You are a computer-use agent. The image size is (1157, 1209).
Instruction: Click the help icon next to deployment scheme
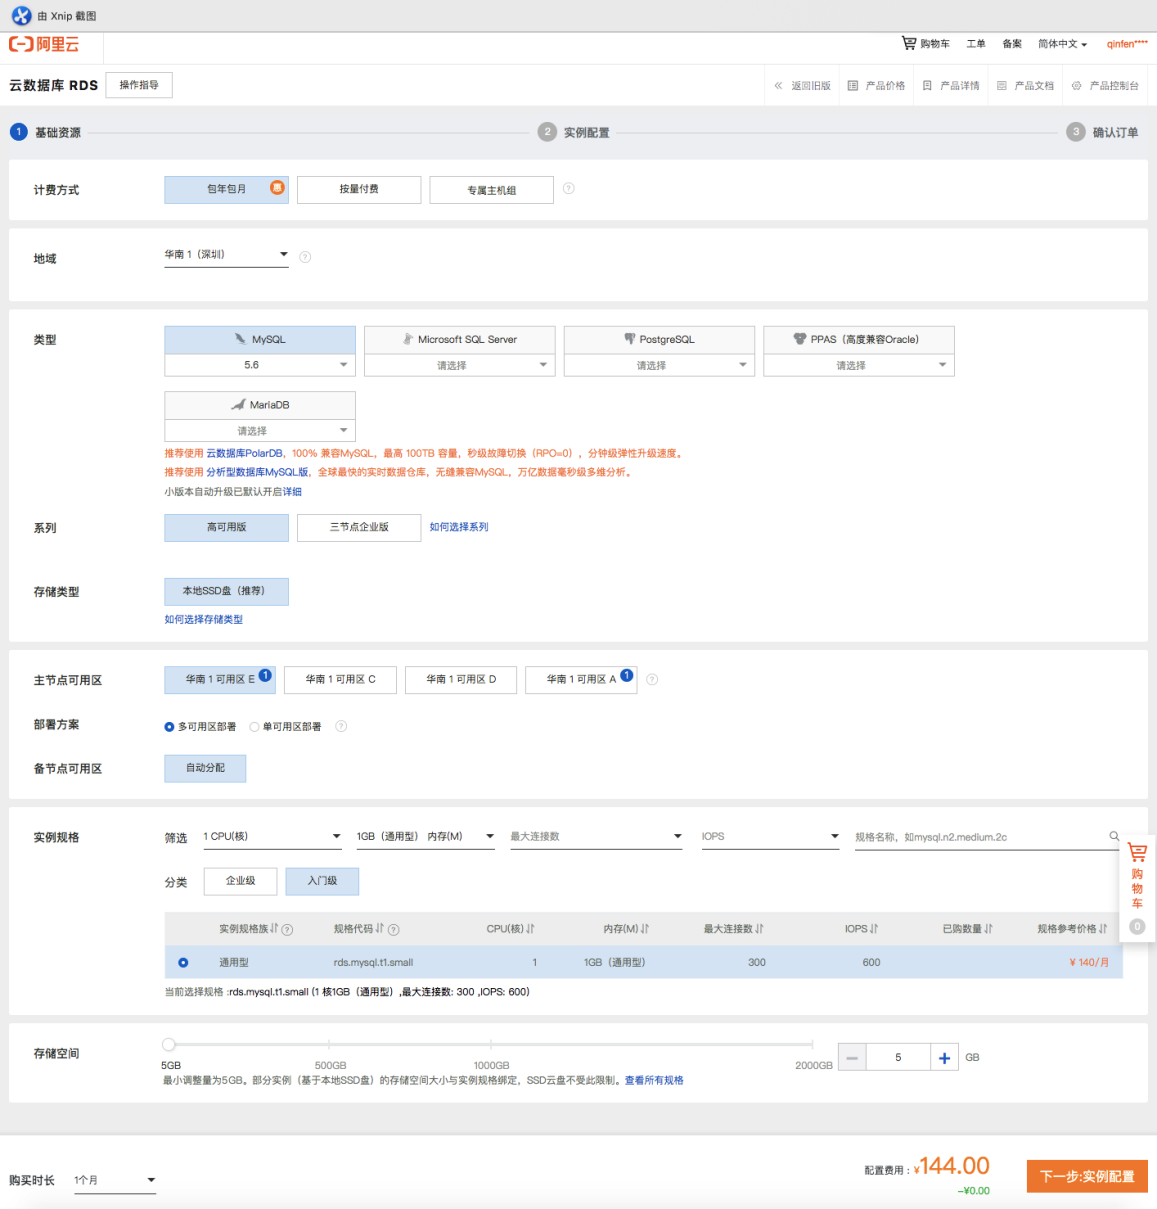[341, 726]
